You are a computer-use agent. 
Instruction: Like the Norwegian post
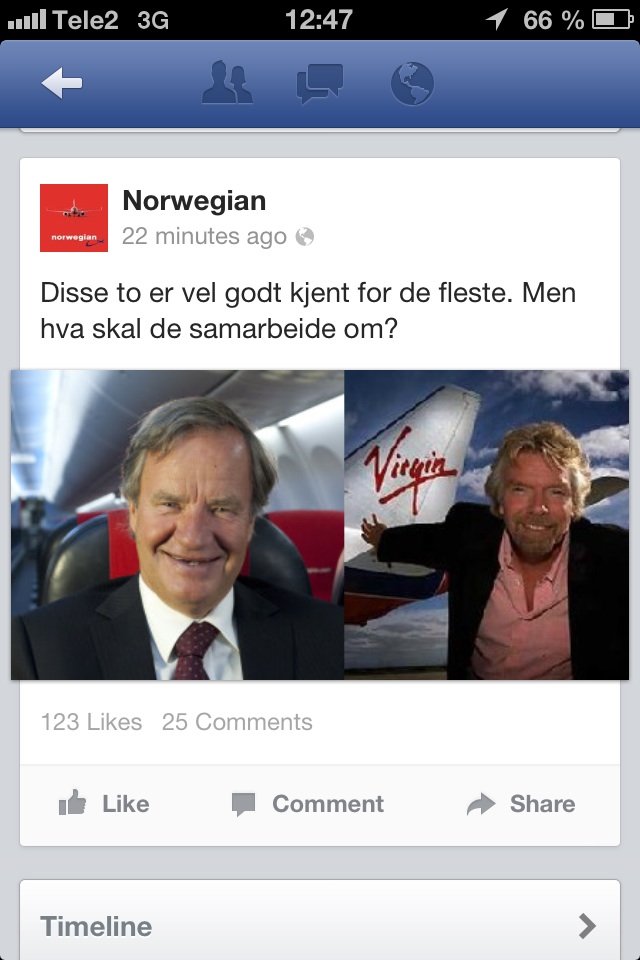[104, 804]
